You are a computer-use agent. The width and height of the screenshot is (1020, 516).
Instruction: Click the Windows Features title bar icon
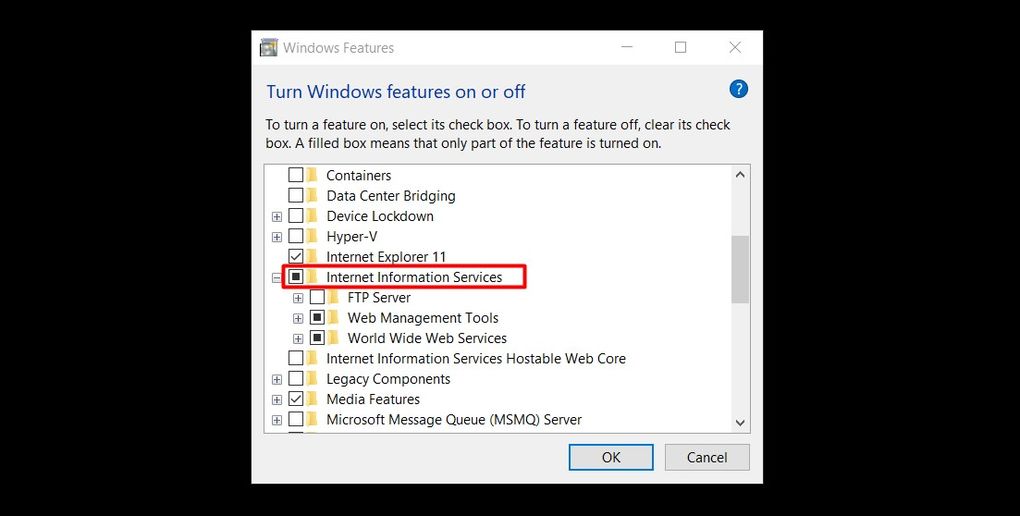(x=268, y=48)
